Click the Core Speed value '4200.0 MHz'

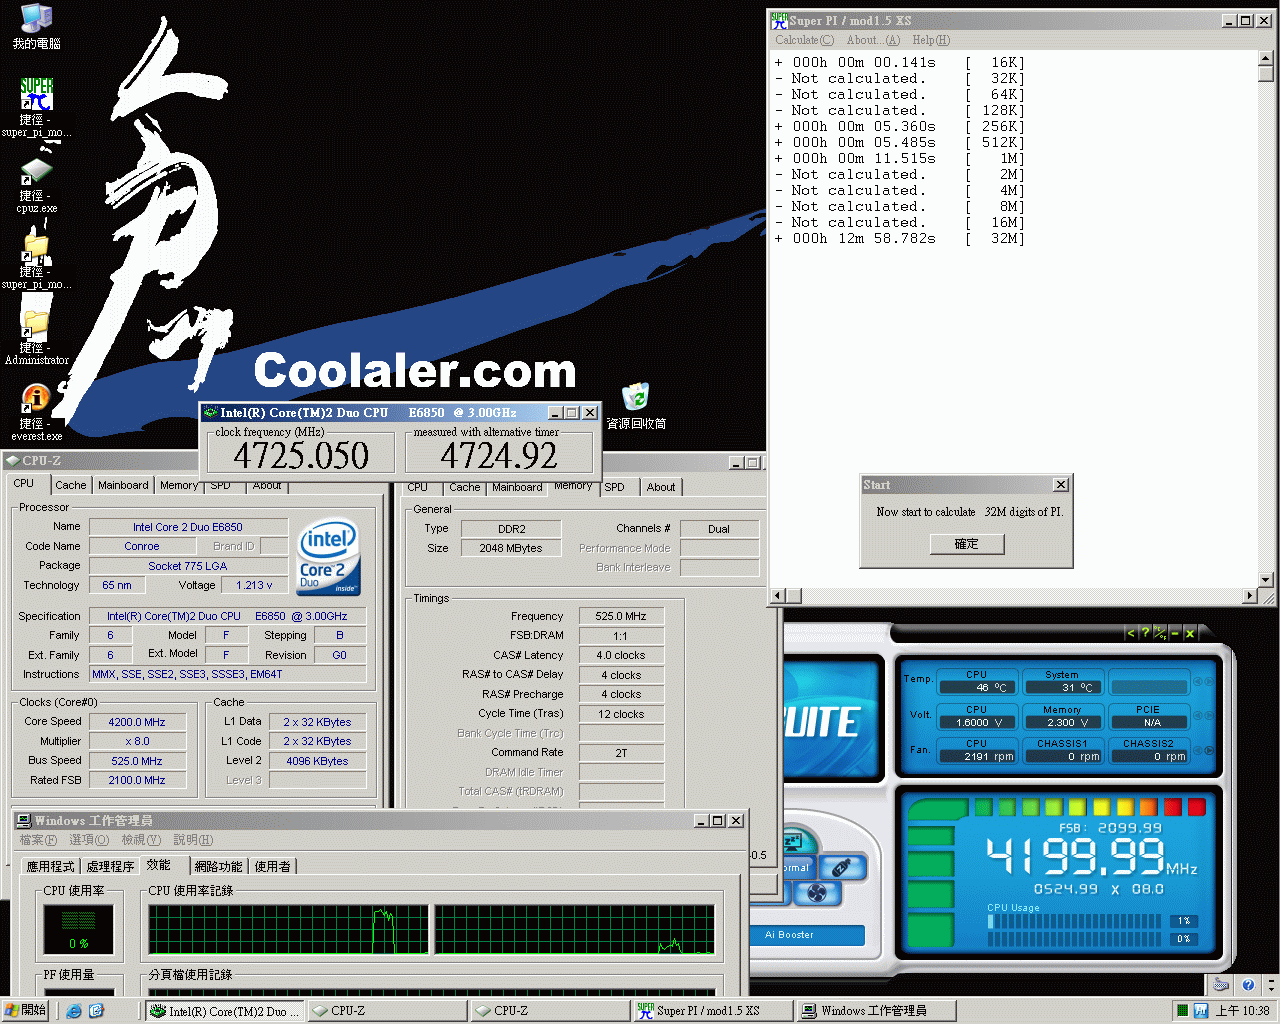[137, 722]
